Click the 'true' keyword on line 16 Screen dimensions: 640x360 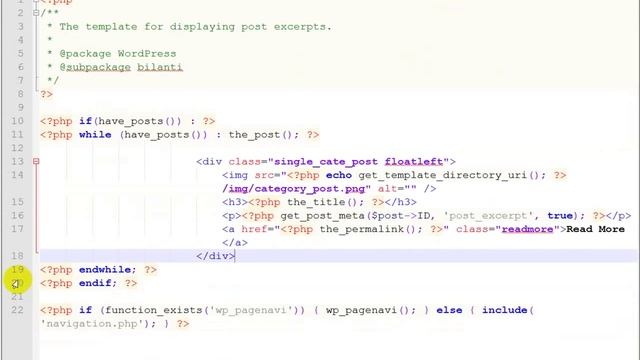pyautogui.click(x=560, y=216)
